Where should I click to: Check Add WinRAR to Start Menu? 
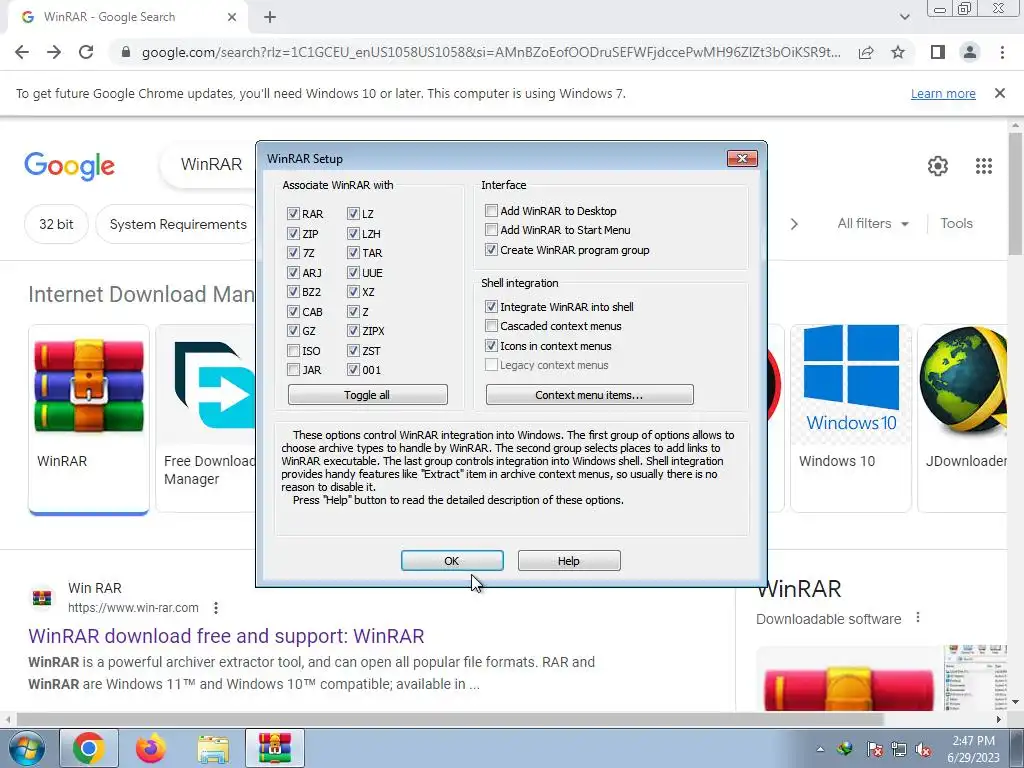tap(491, 229)
